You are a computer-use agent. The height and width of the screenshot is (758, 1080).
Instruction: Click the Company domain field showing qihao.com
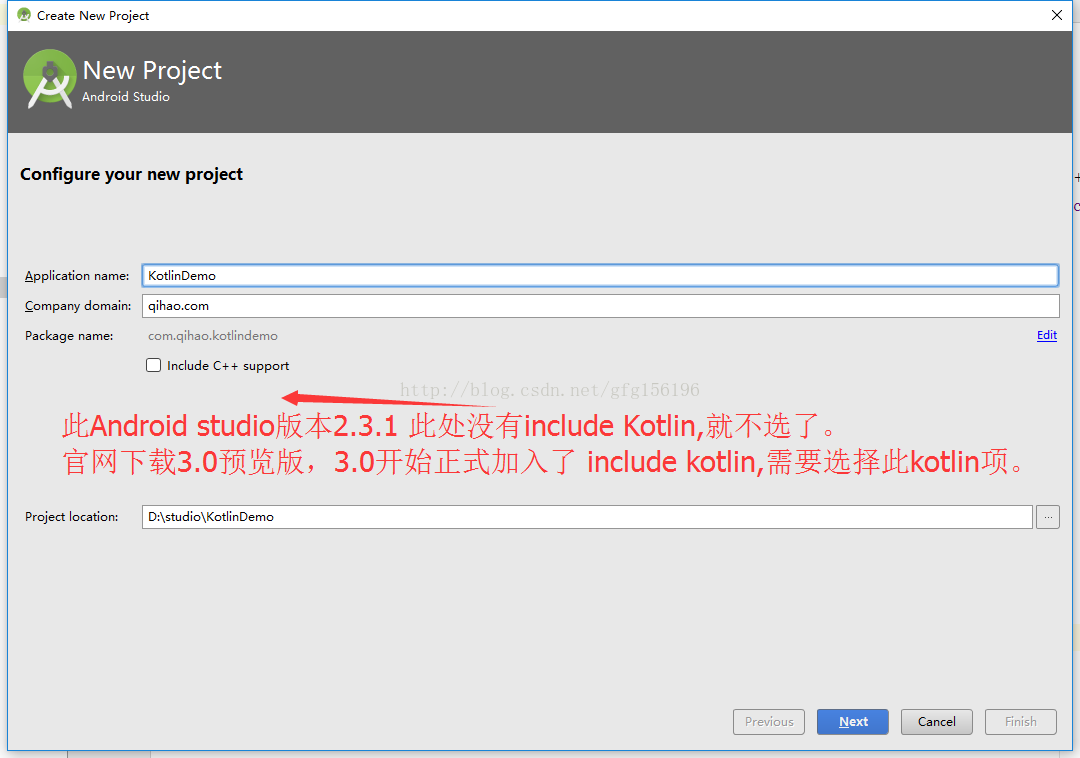click(x=600, y=306)
